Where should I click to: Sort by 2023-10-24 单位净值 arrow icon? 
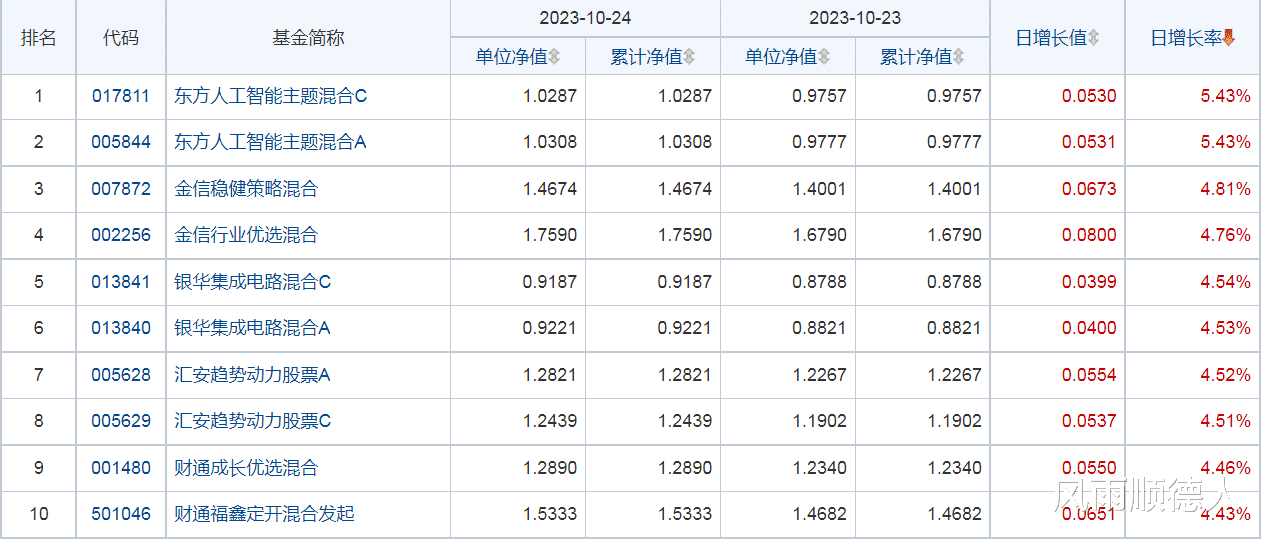coord(554,57)
